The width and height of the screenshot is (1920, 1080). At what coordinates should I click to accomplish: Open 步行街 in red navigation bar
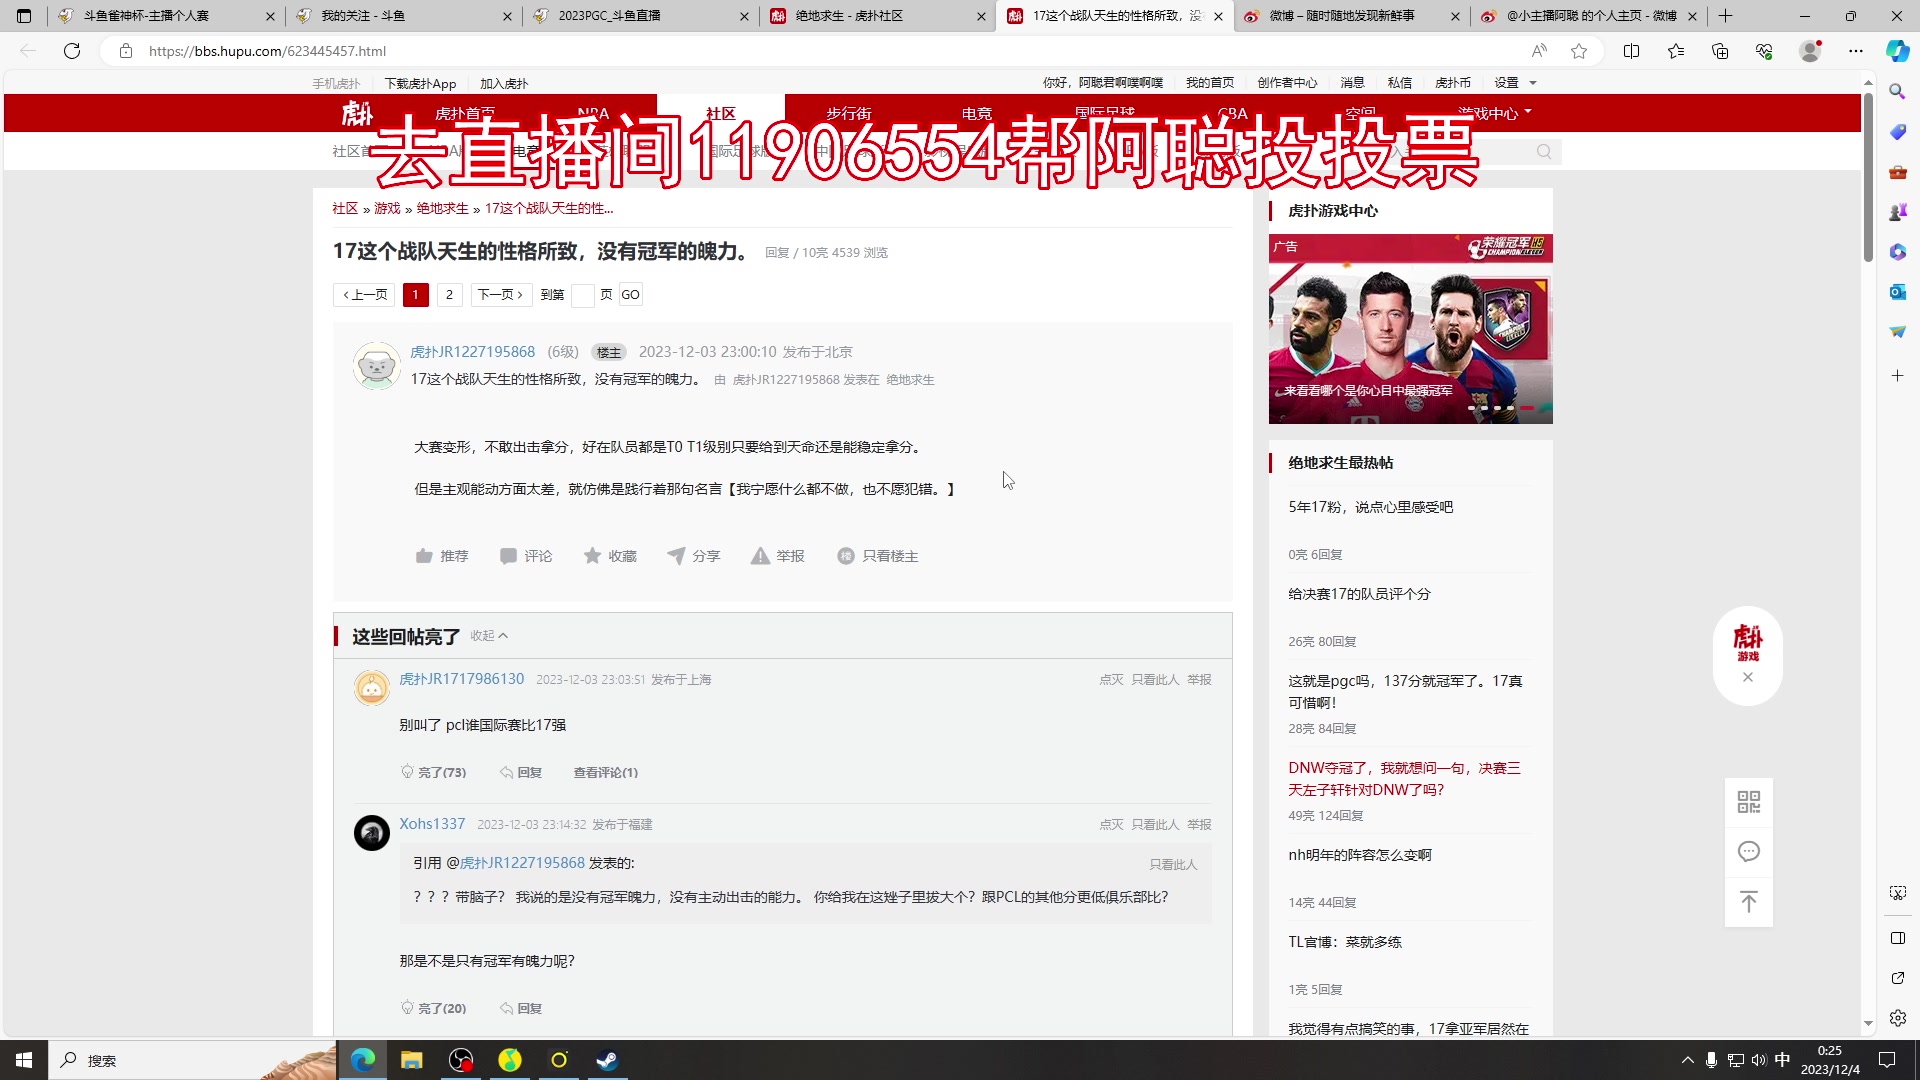[848, 113]
